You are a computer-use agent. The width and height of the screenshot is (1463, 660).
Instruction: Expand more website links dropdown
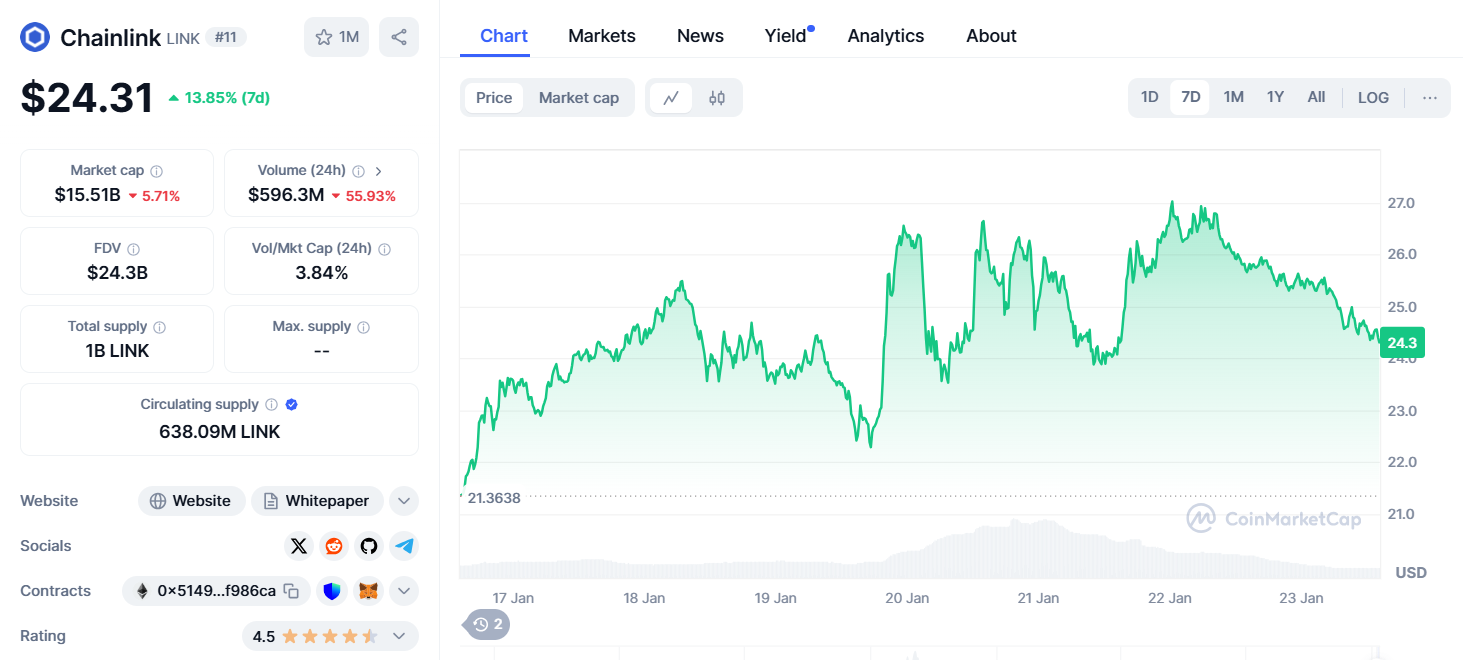[403, 501]
